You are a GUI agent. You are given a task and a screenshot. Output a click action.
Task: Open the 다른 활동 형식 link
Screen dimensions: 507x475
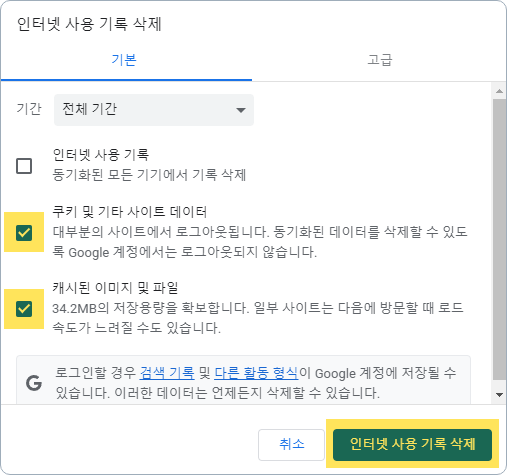(x=256, y=373)
